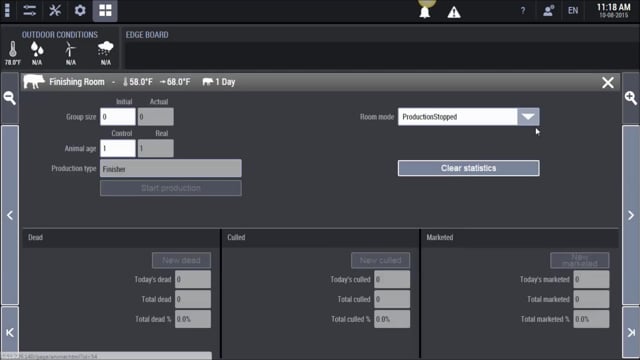Click the Production type Finisher field
The image size is (640, 360).
[x=171, y=169]
